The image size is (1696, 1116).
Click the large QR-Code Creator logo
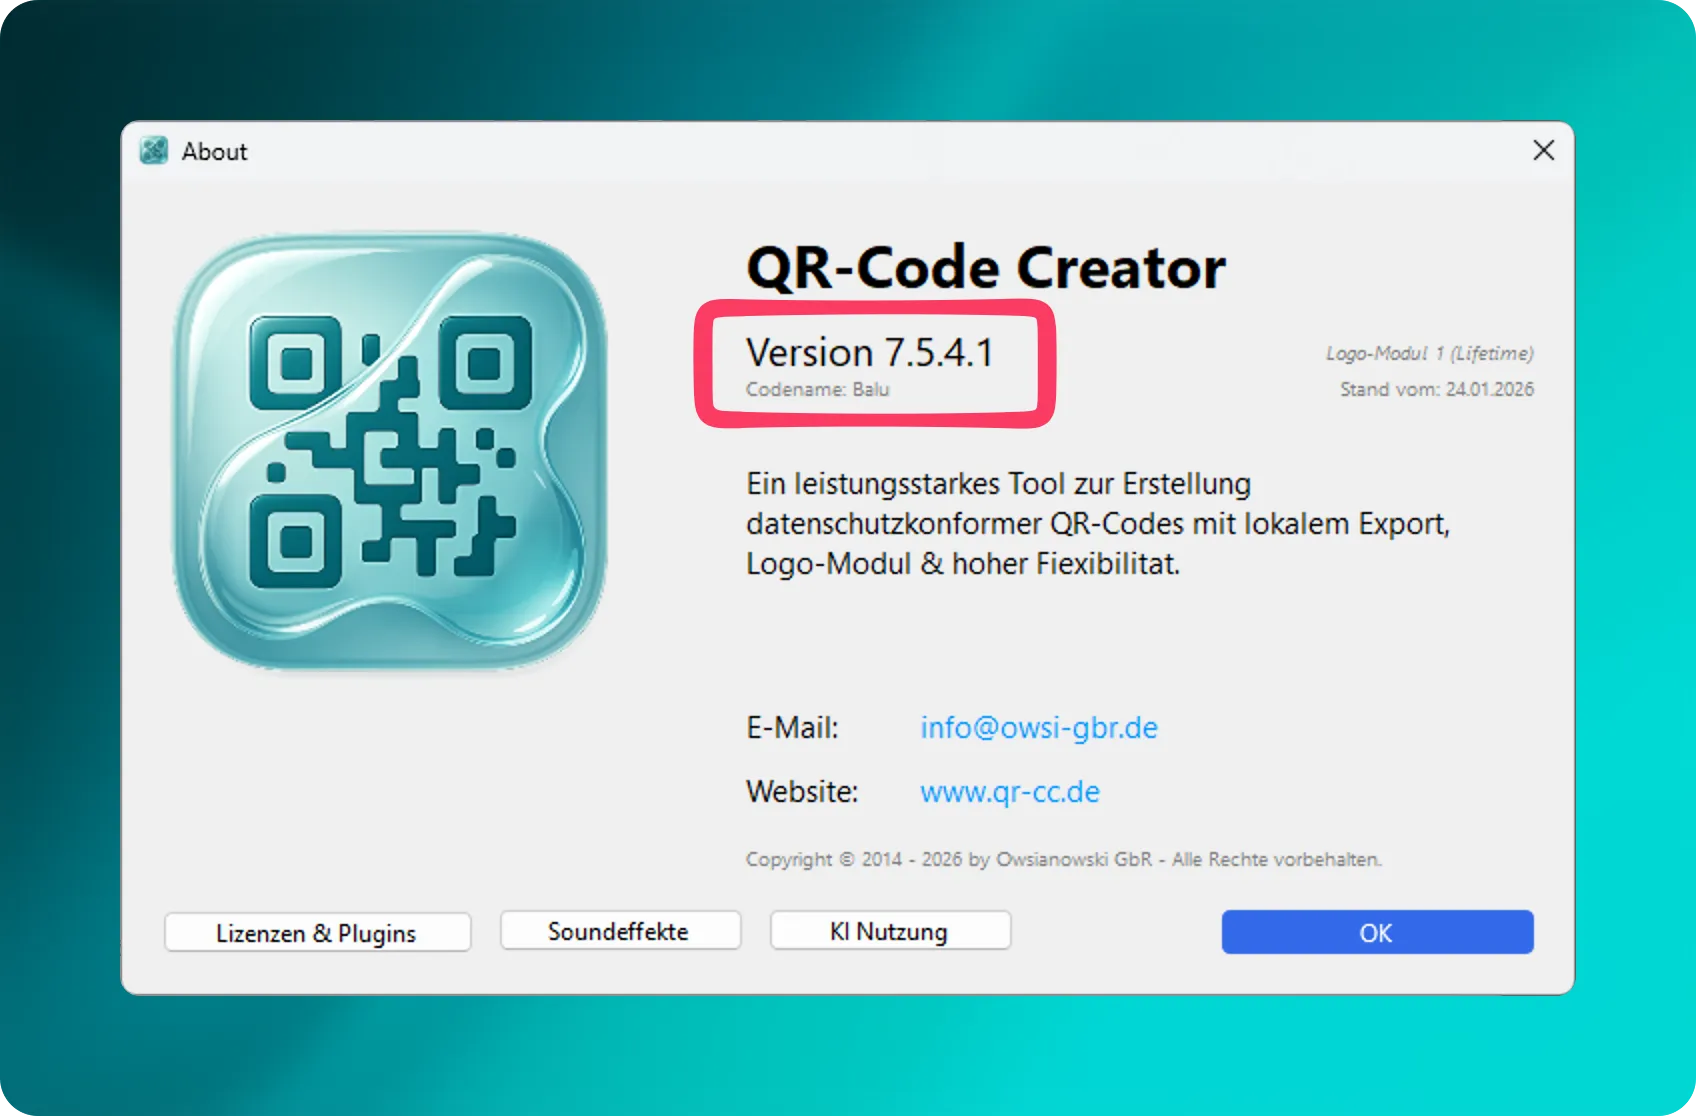tap(390, 452)
